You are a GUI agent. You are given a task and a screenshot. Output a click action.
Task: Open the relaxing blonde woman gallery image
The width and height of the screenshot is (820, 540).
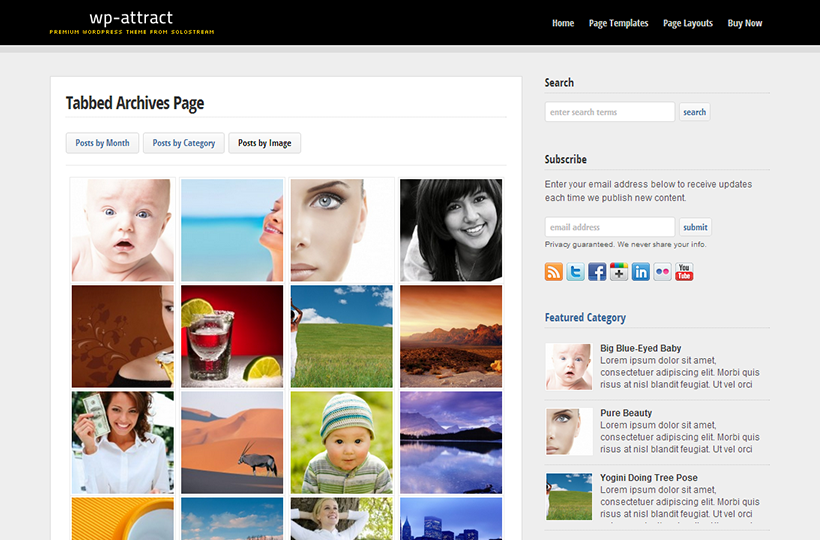pyautogui.click(x=341, y=519)
